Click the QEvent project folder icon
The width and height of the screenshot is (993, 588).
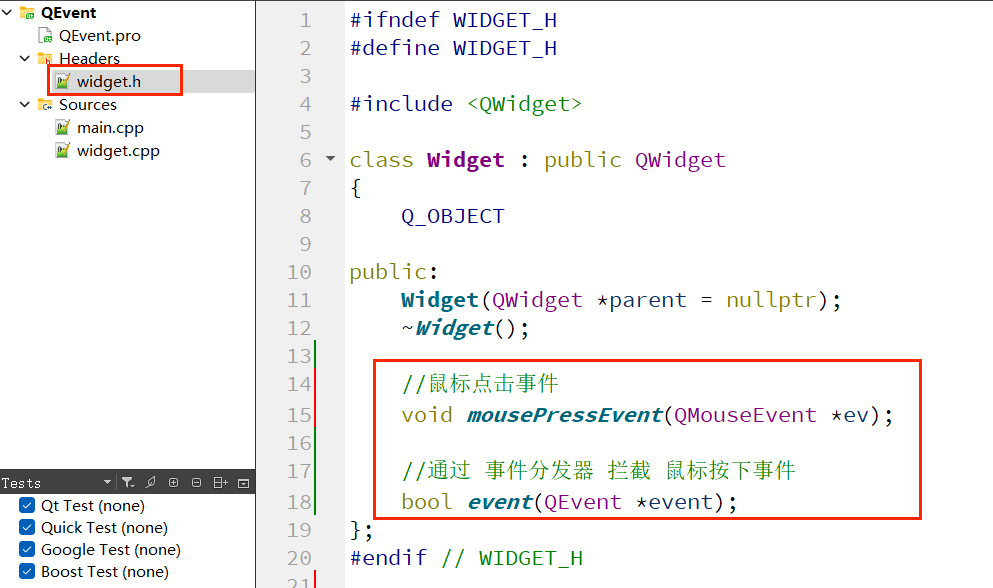[x=27, y=13]
